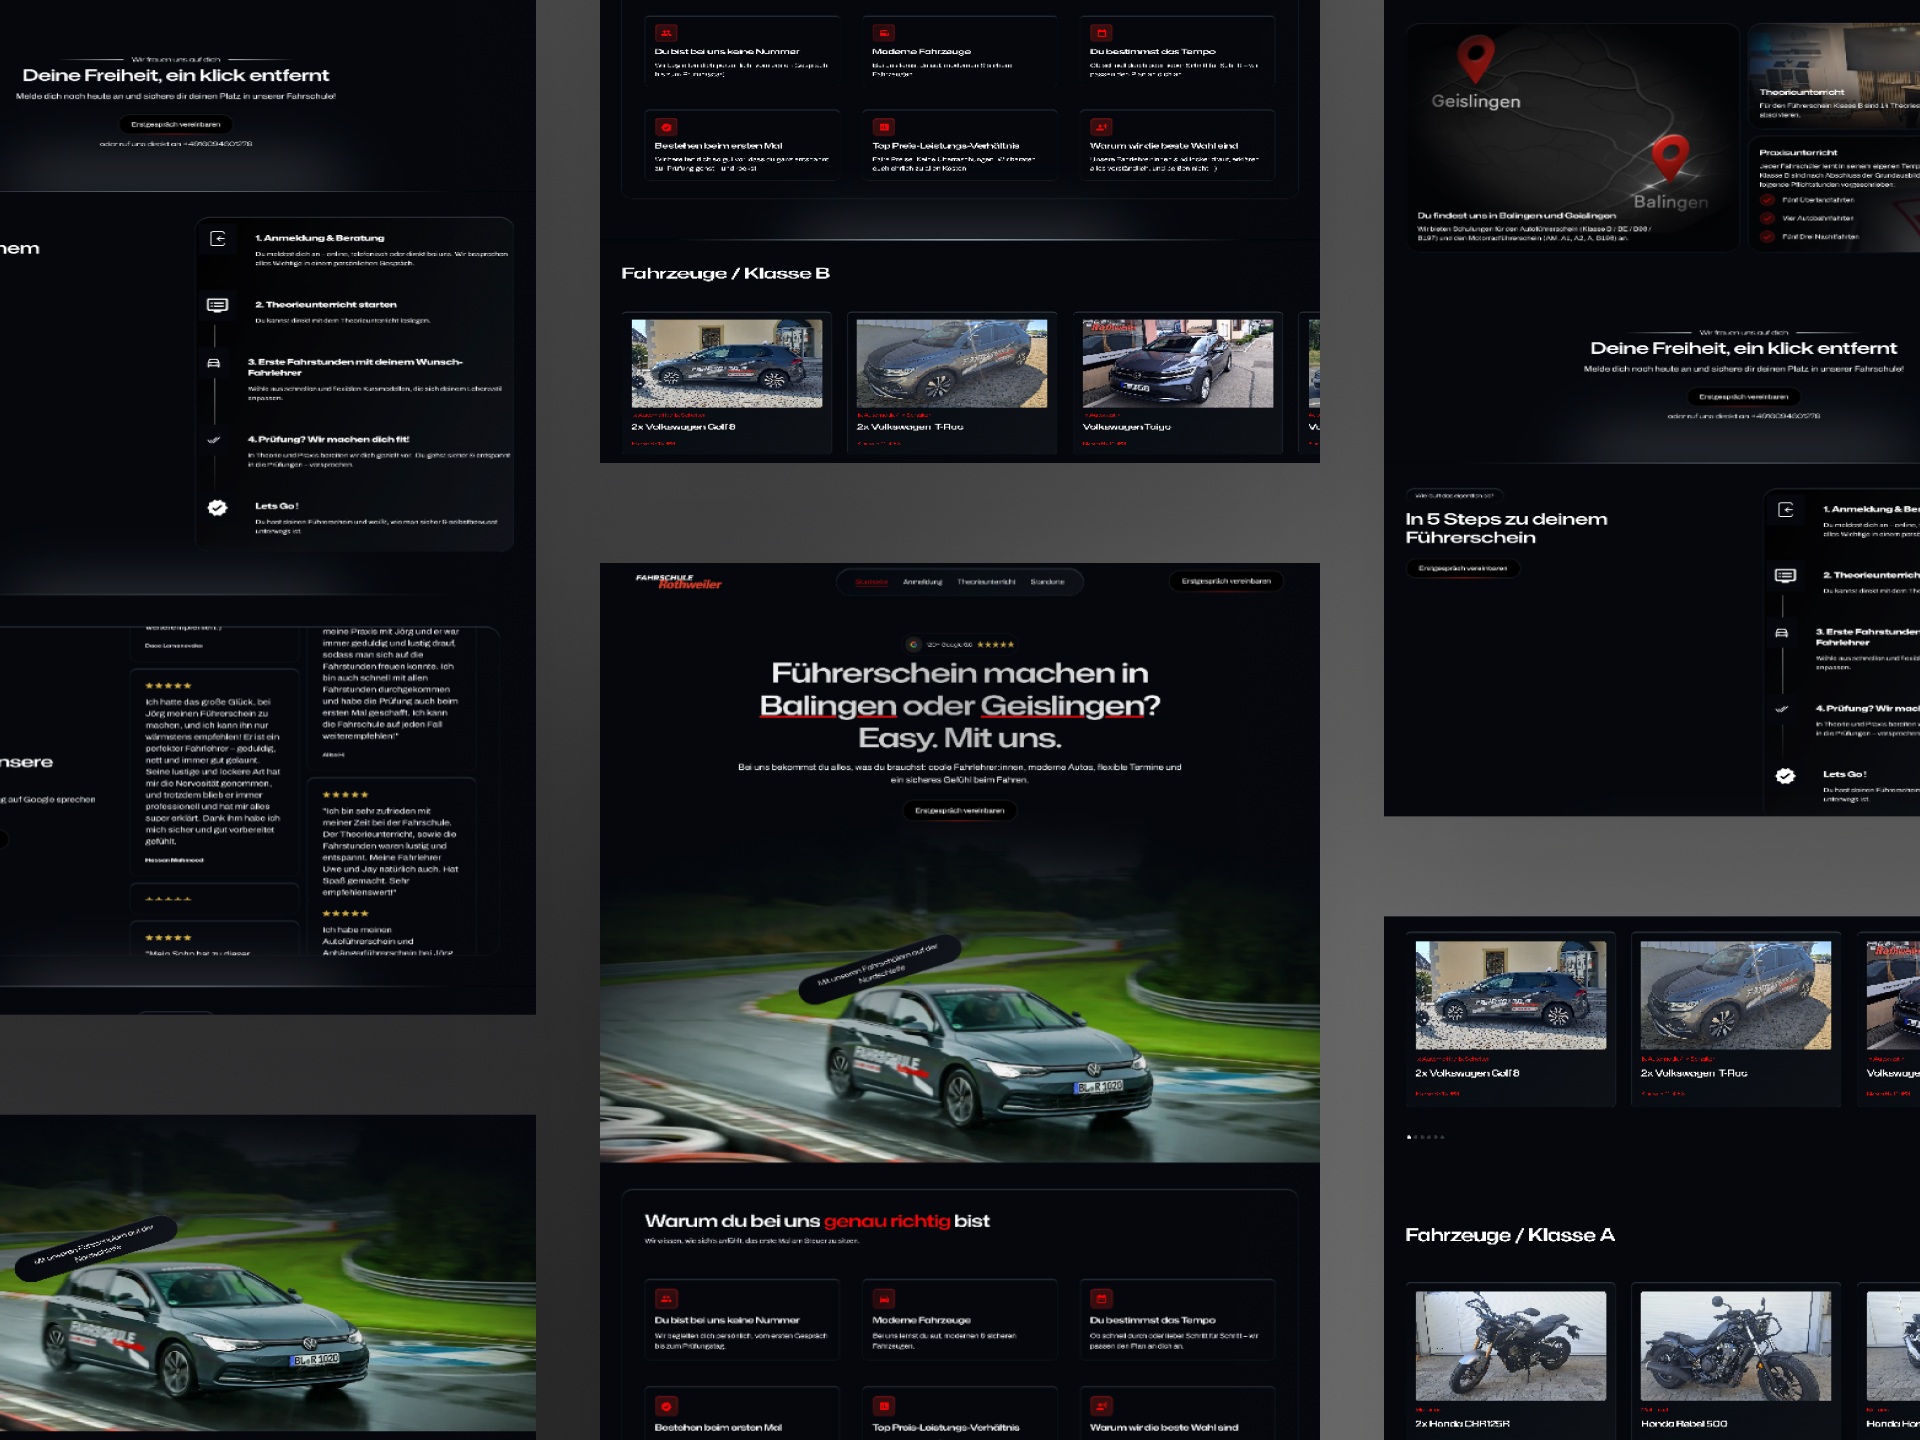
Task: Open the Volkswagen Taigo photo under 'Fahrzeuge / Klasse B'
Action: click(x=1178, y=363)
